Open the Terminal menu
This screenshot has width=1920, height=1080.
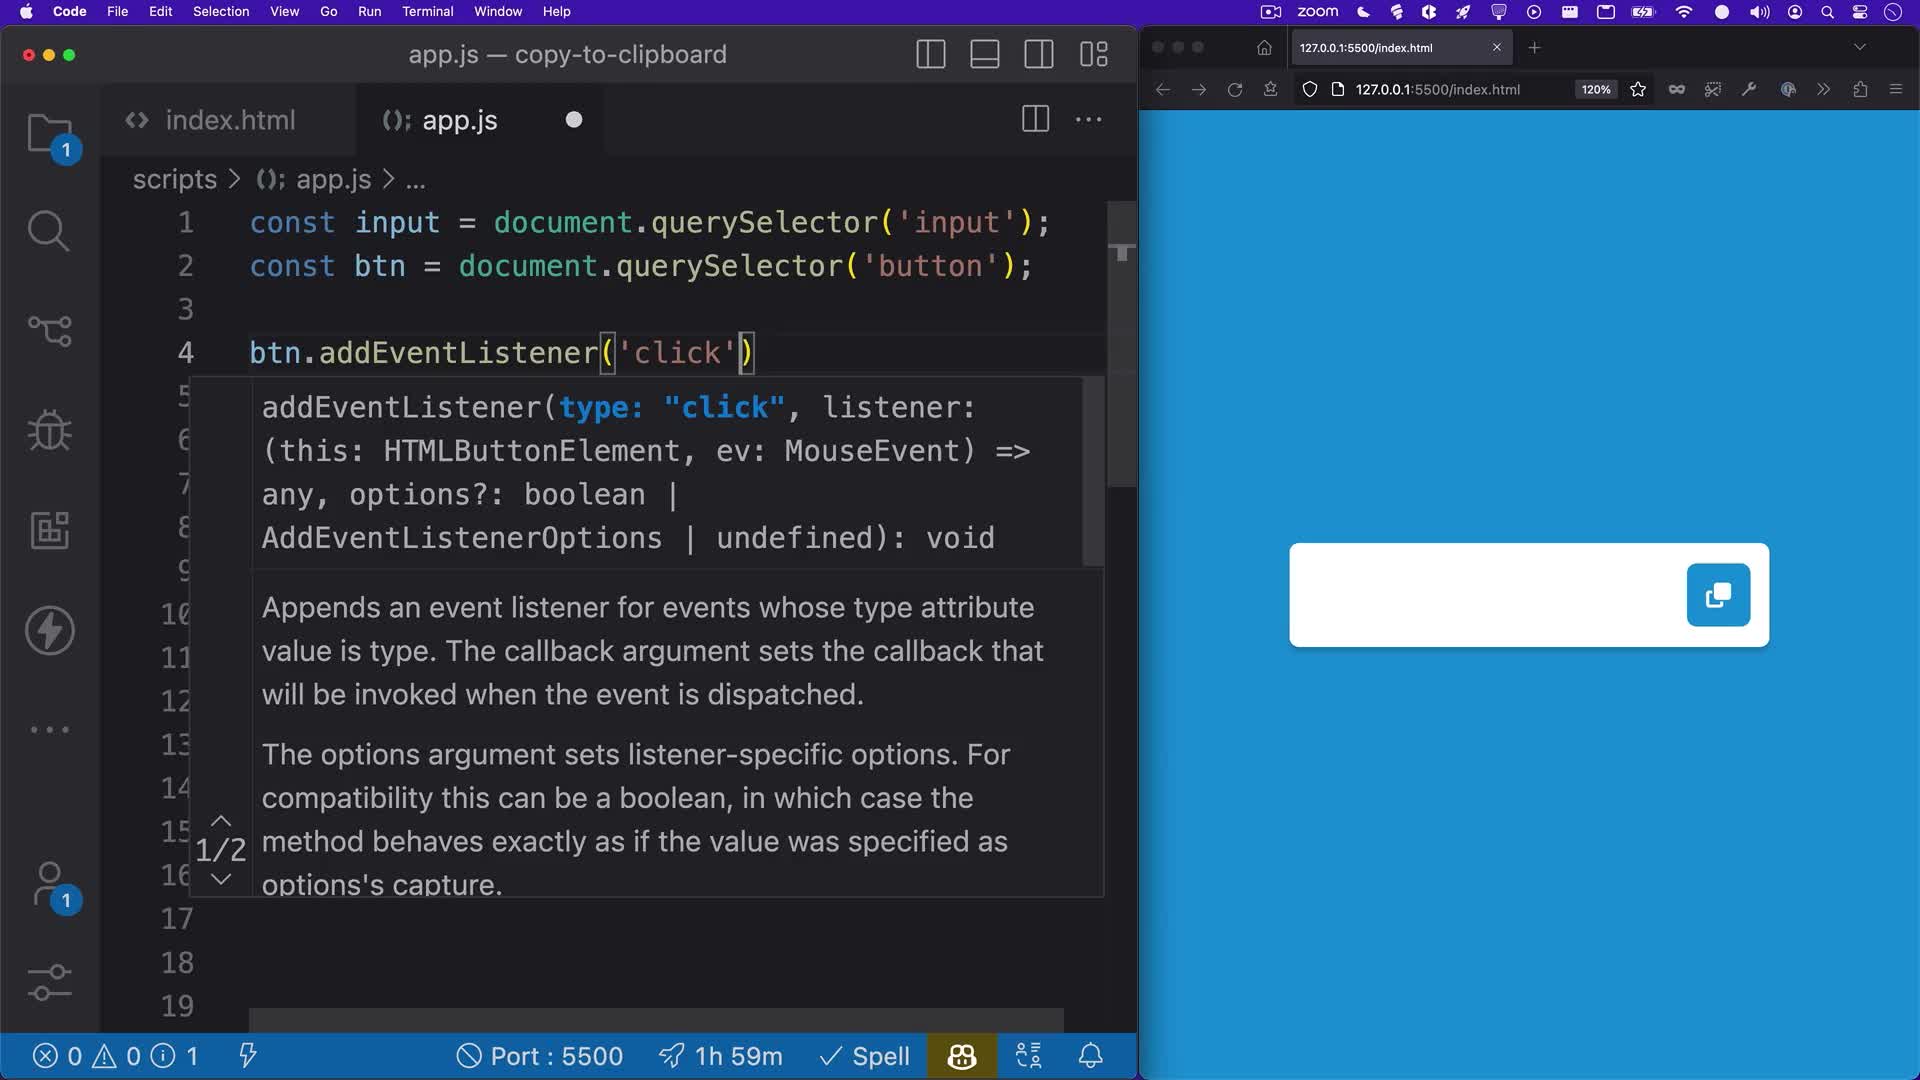coord(427,11)
